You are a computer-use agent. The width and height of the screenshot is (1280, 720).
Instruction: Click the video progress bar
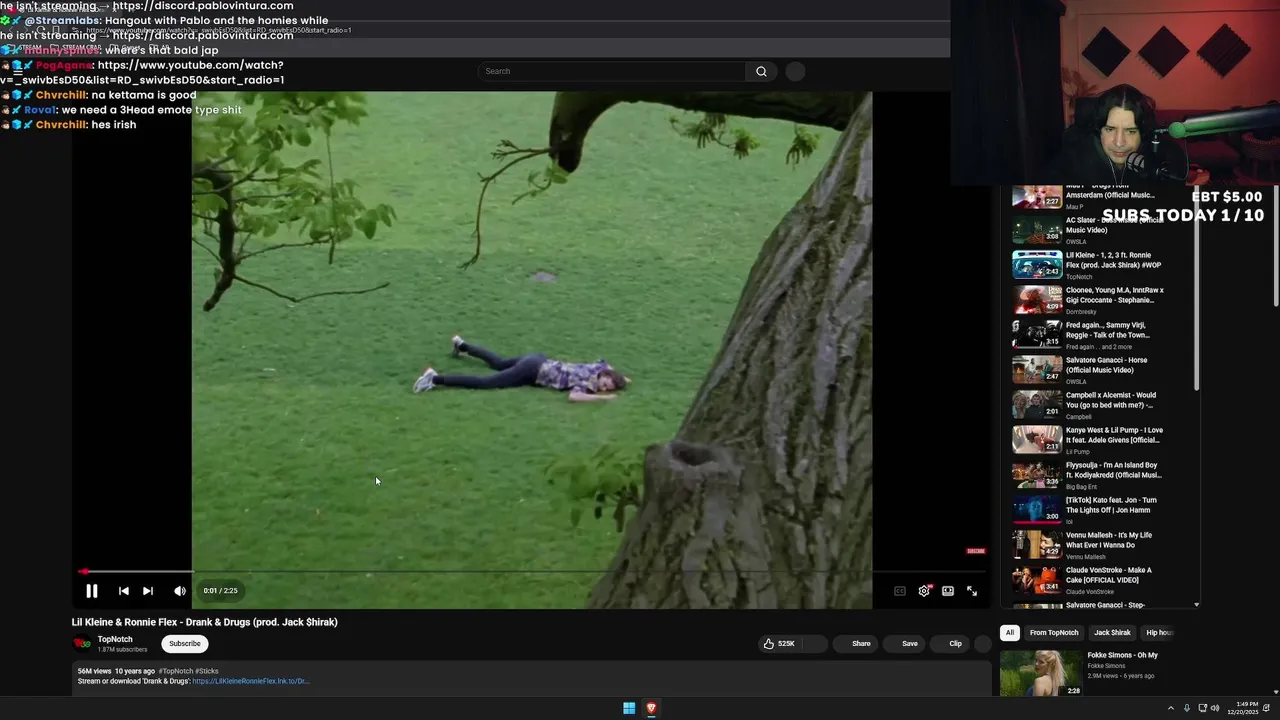point(532,572)
